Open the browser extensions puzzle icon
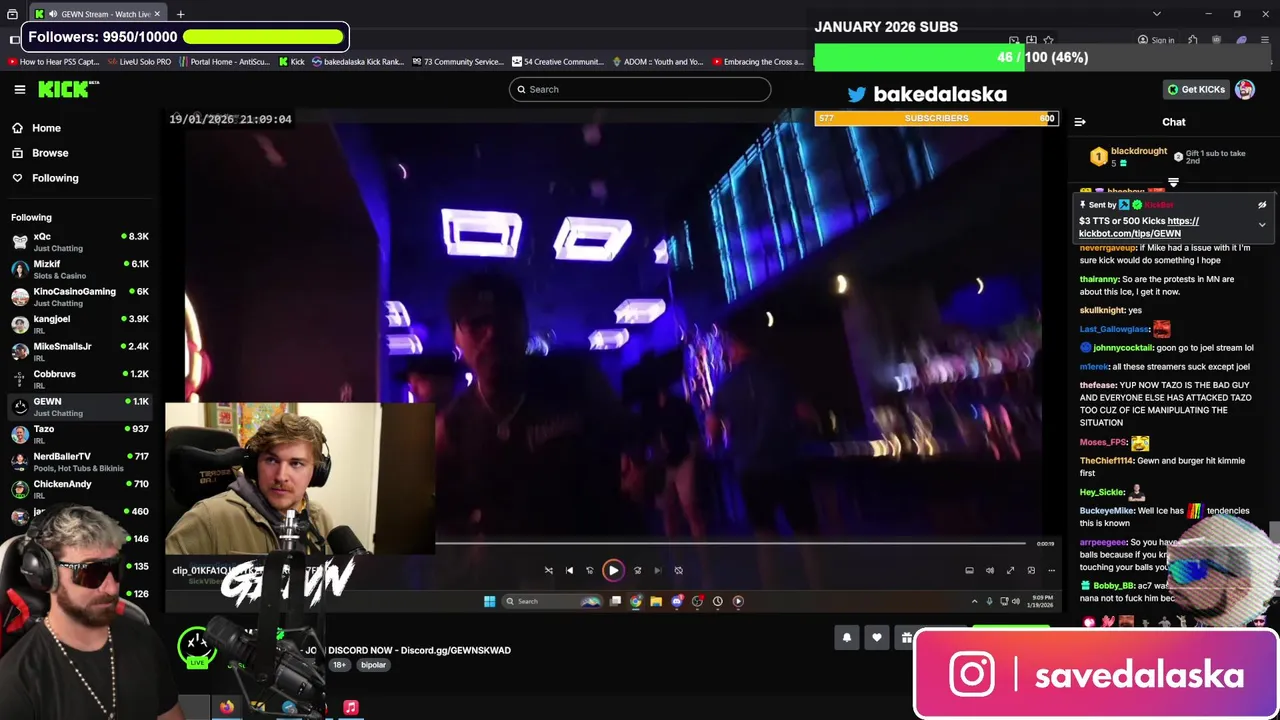 (1193, 40)
